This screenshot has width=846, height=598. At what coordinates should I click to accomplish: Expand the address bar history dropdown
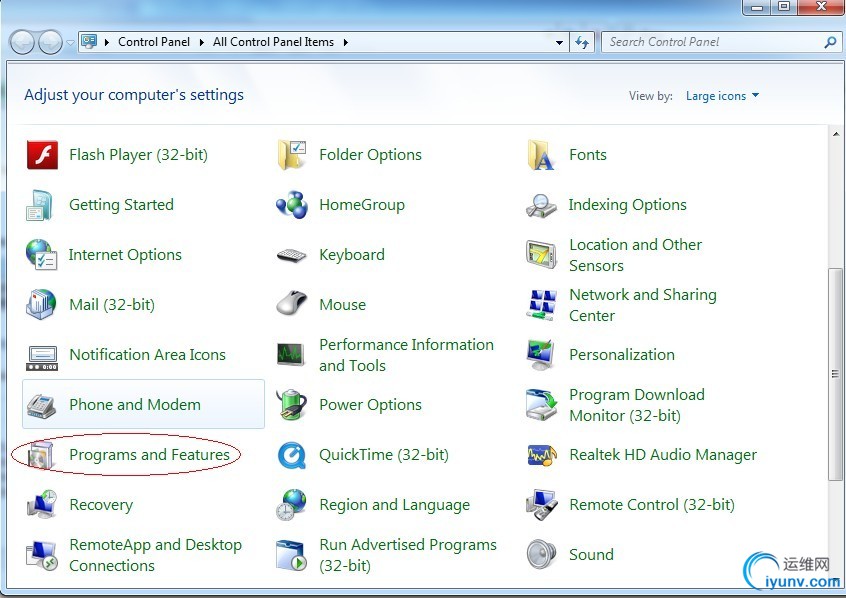(x=559, y=42)
